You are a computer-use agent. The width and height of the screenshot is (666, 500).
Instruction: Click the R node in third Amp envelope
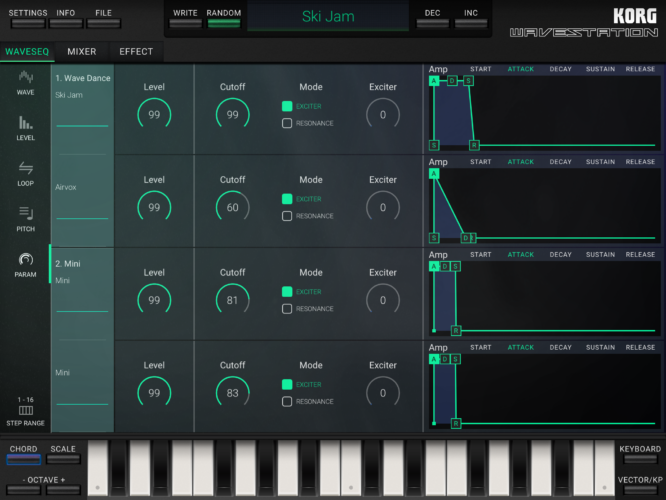tap(456, 331)
